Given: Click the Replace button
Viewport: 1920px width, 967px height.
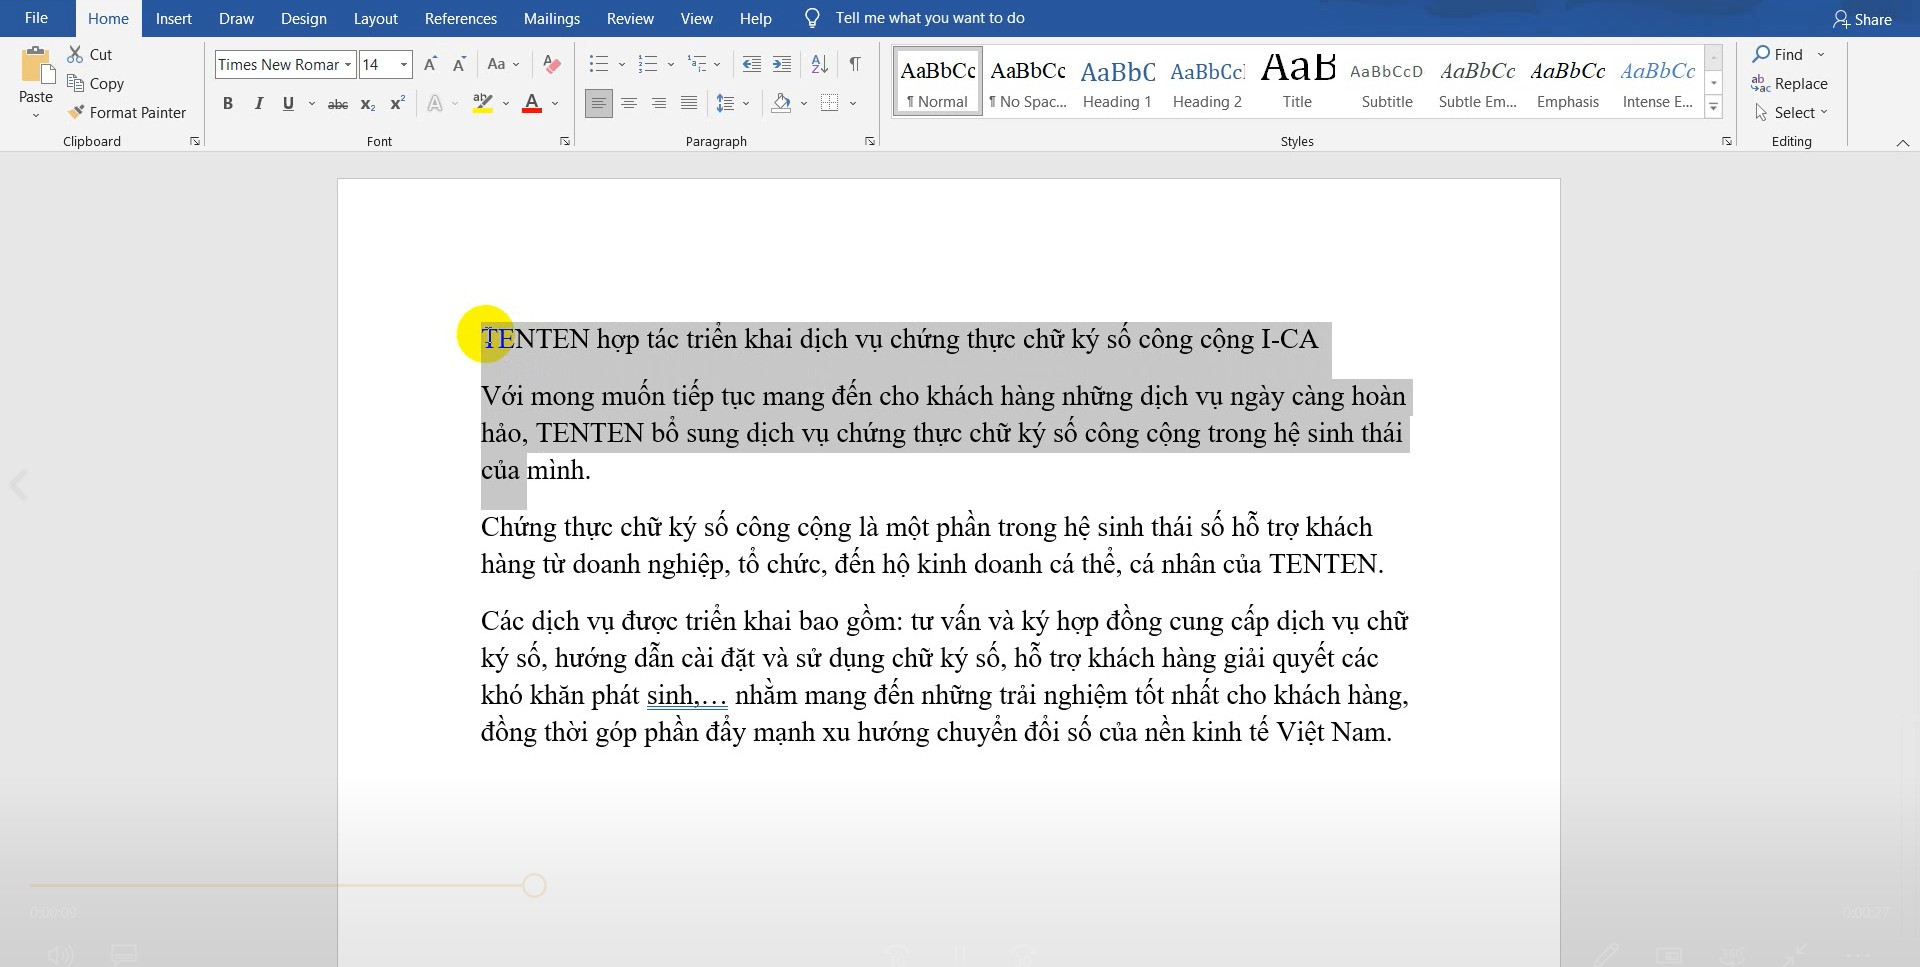Looking at the screenshot, I should point(1790,83).
